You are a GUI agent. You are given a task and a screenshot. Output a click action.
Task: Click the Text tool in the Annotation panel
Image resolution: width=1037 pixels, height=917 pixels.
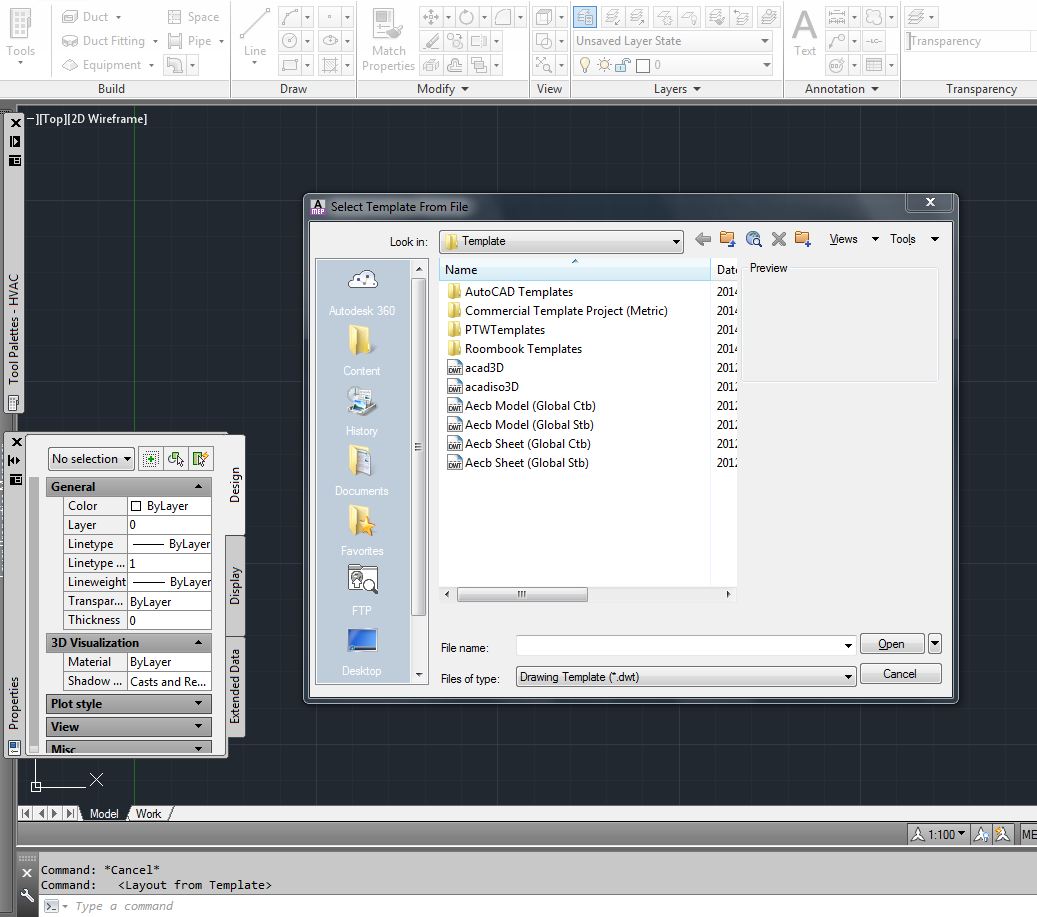pyautogui.click(x=804, y=33)
